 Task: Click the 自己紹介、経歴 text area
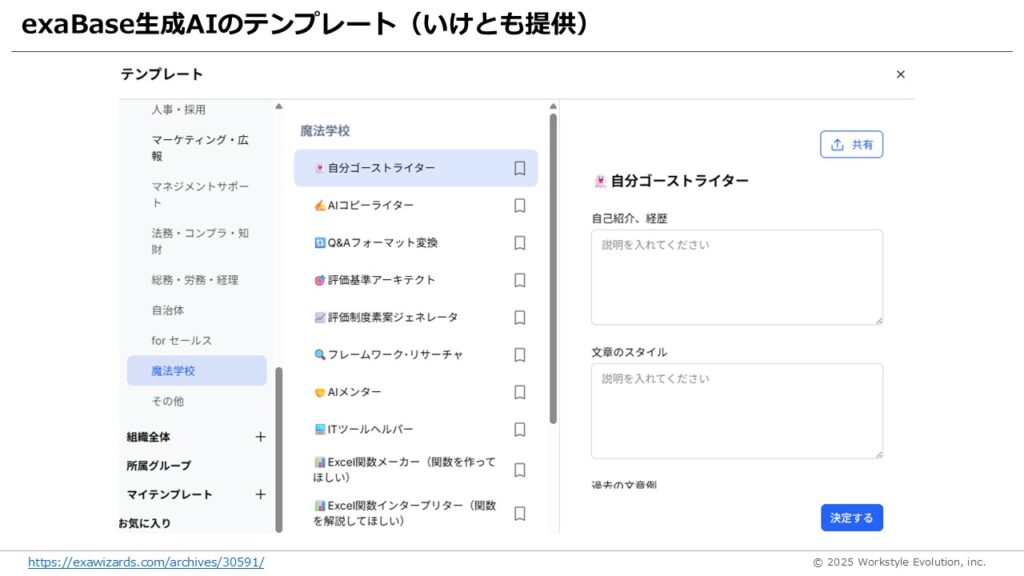737,277
